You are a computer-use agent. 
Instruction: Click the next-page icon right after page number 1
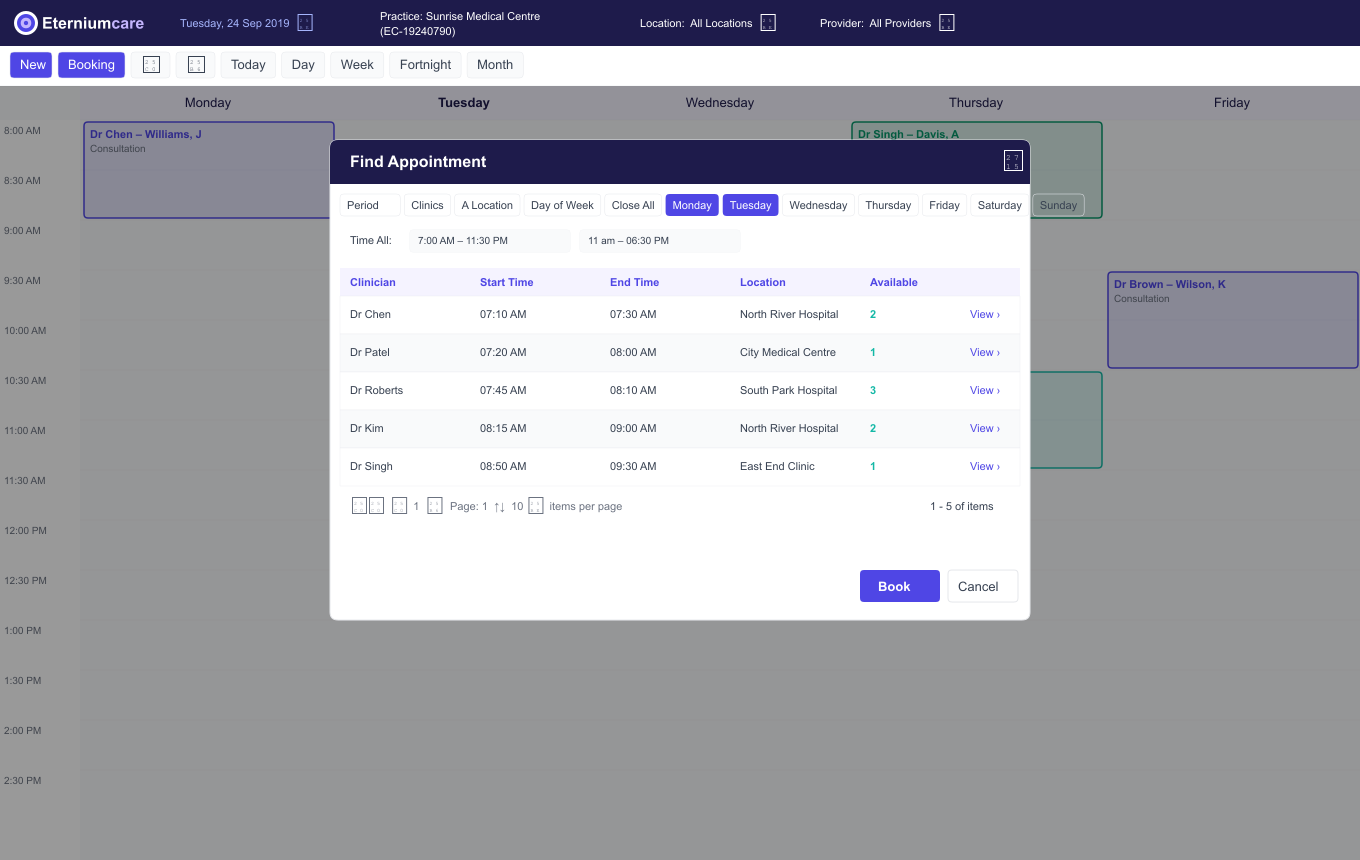tap(434, 506)
